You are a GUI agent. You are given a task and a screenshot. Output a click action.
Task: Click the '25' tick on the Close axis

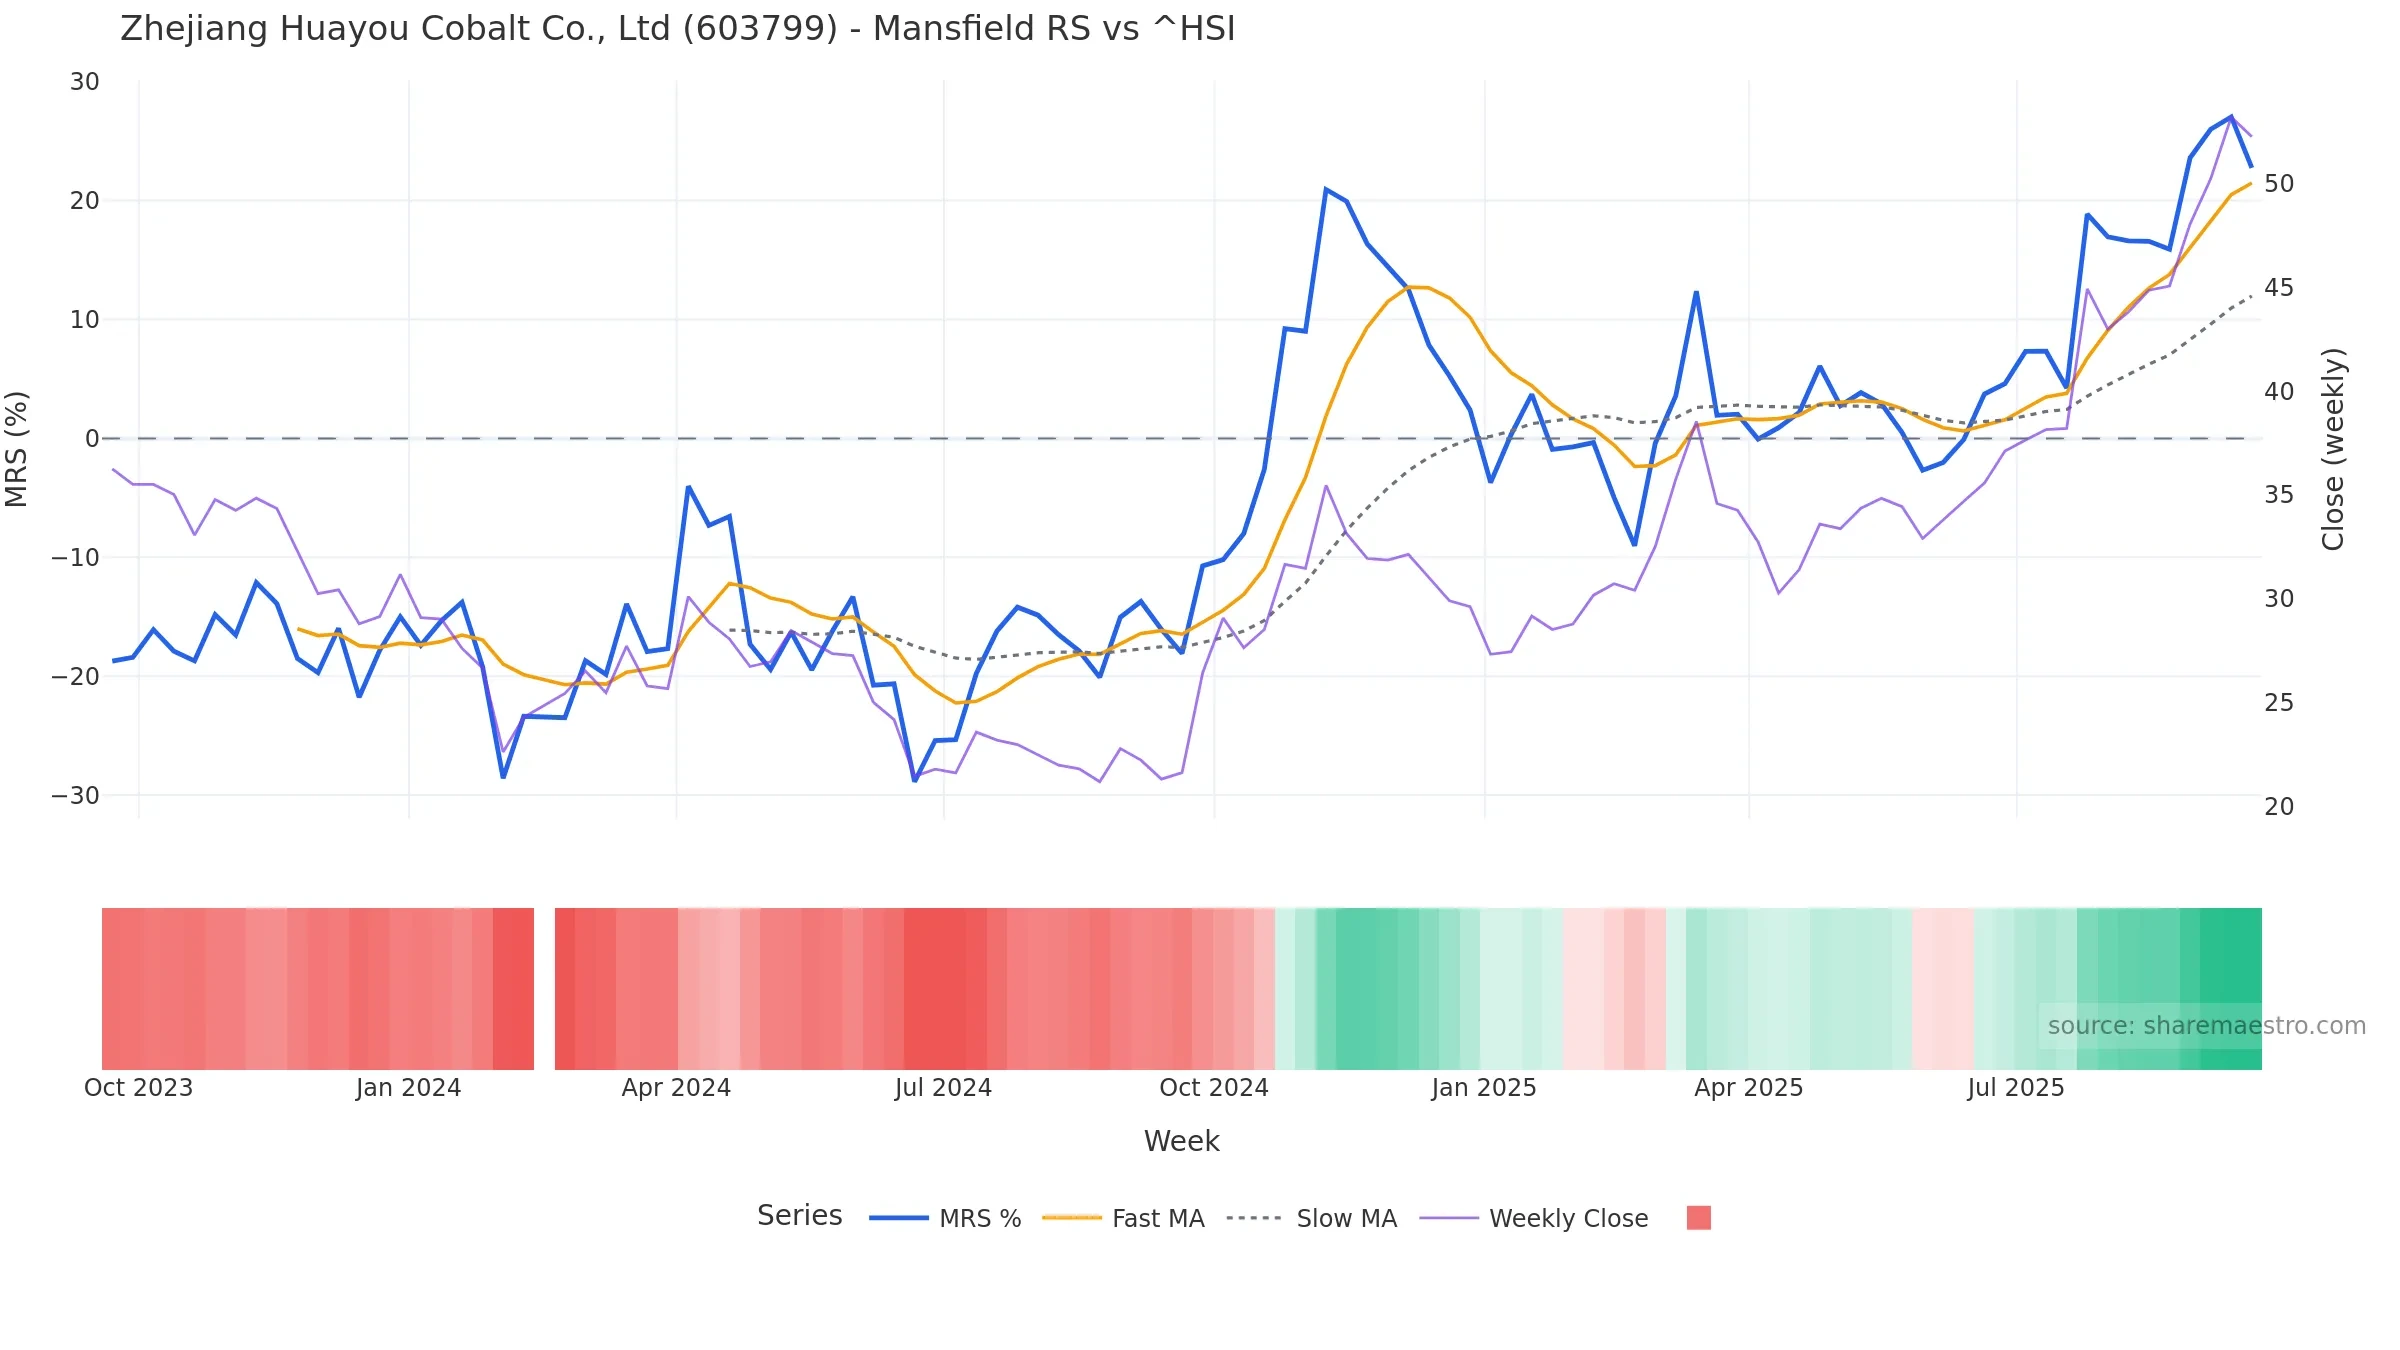2279,703
